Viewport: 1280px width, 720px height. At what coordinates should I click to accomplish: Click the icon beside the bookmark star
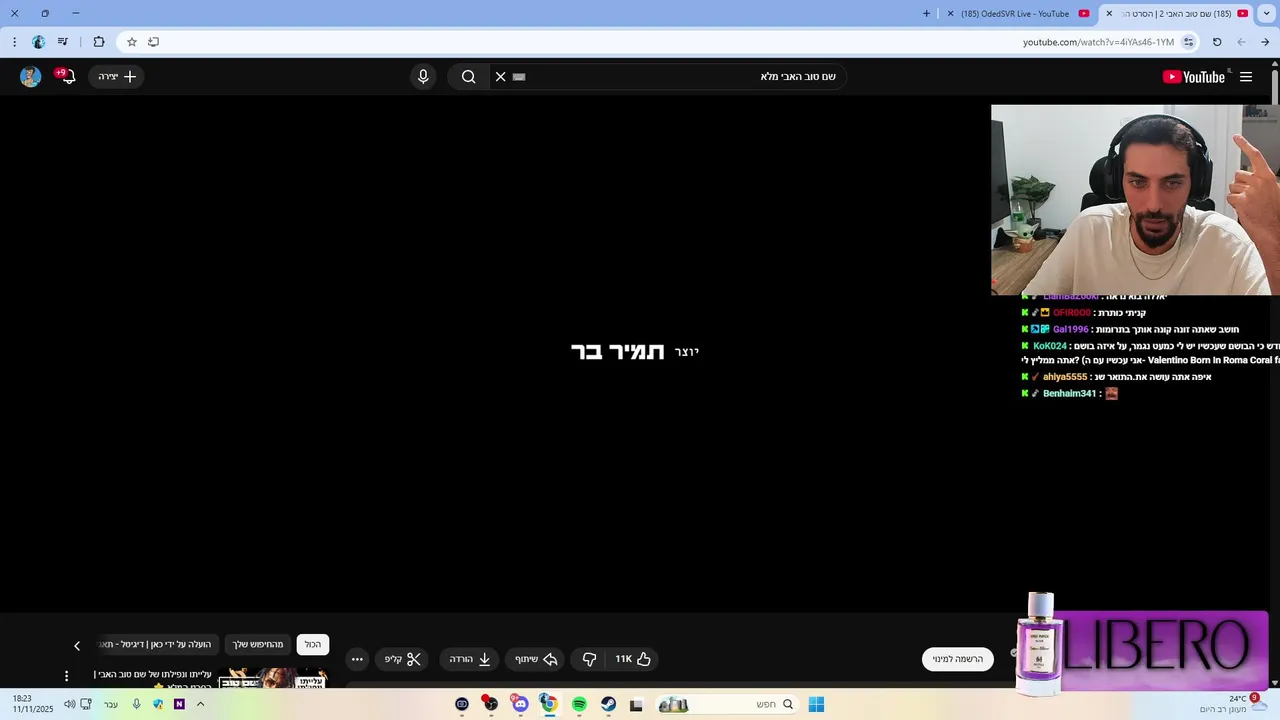click(153, 42)
